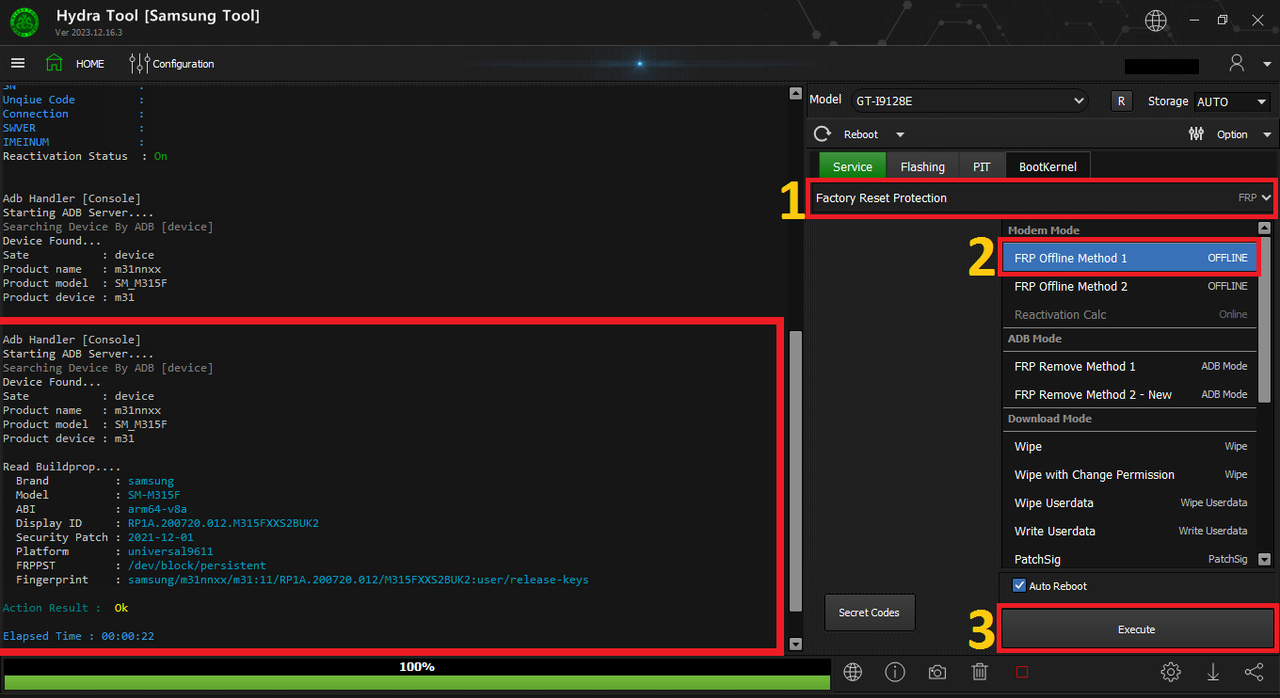Screen dimensions: 1280x698
Task: Click the "Brand : samsung" log line
Action: coord(95,481)
